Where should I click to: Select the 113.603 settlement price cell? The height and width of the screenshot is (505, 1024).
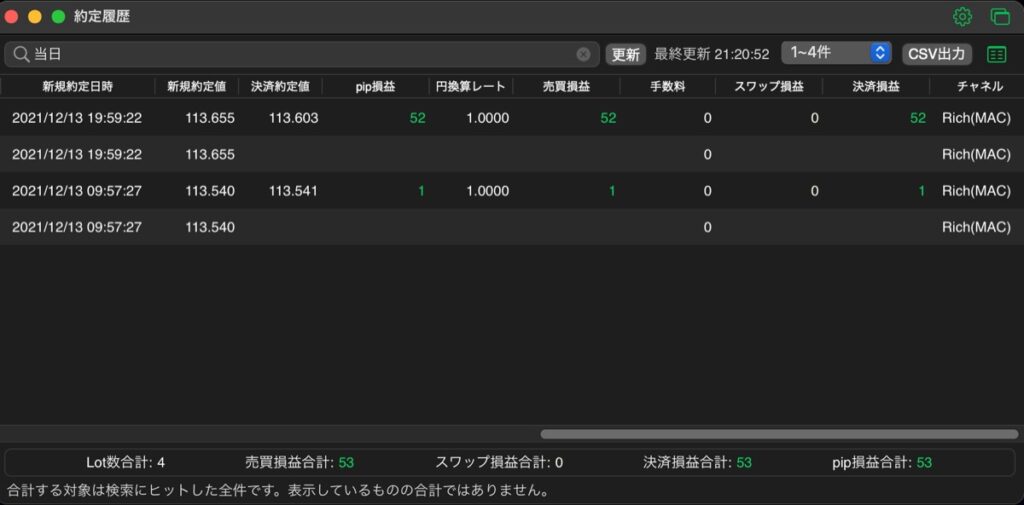coord(293,118)
